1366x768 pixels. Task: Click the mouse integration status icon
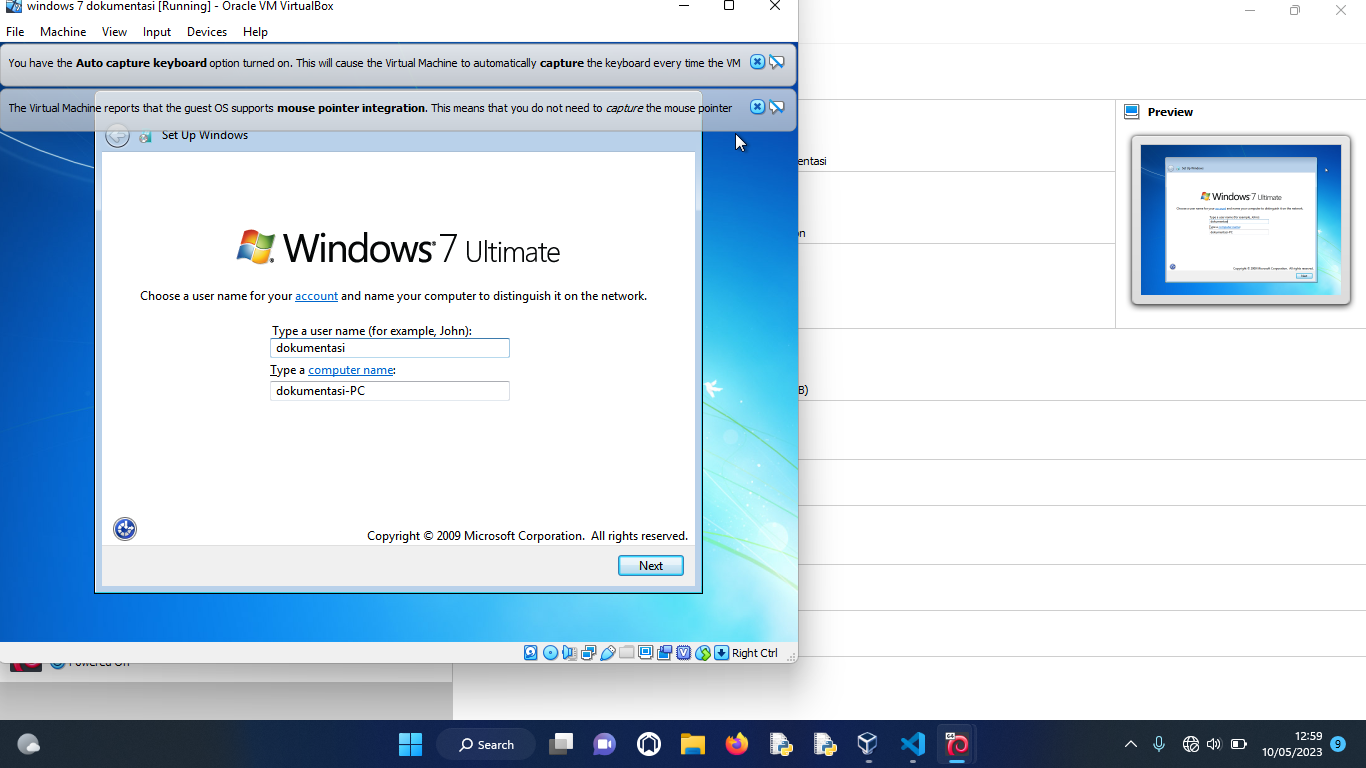click(703, 653)
